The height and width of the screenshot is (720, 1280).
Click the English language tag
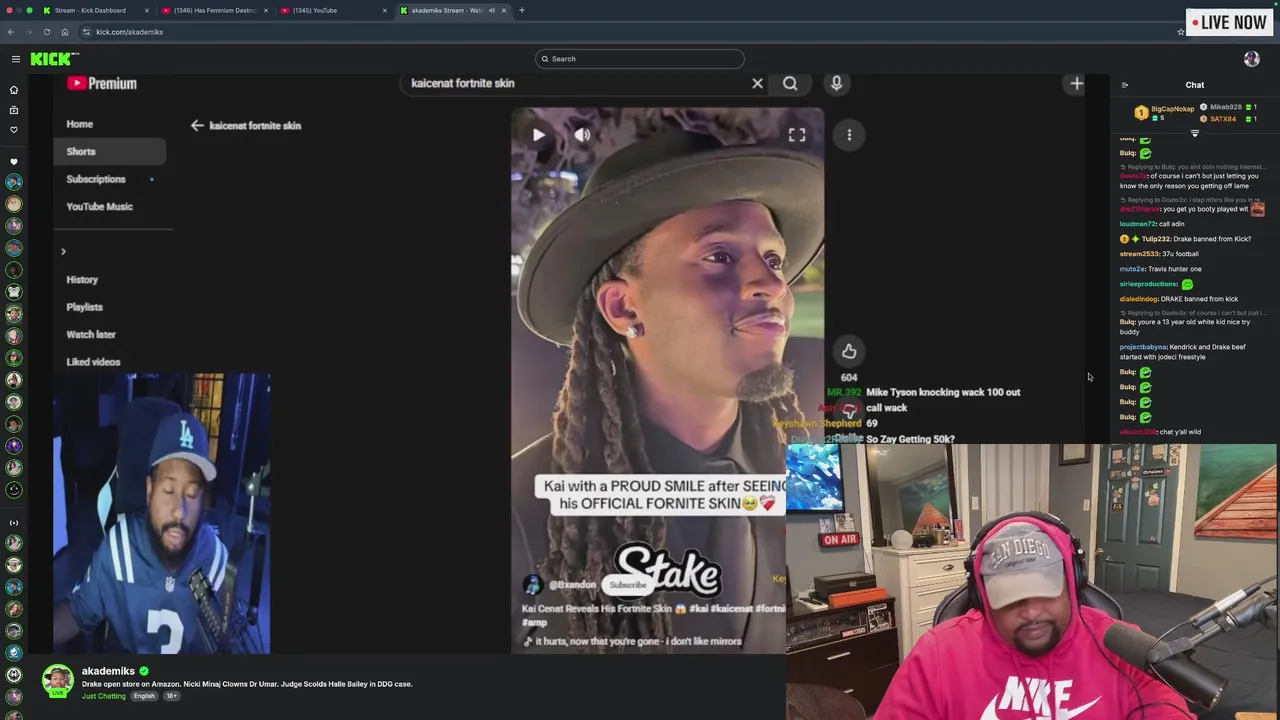[x=144, y=696]
